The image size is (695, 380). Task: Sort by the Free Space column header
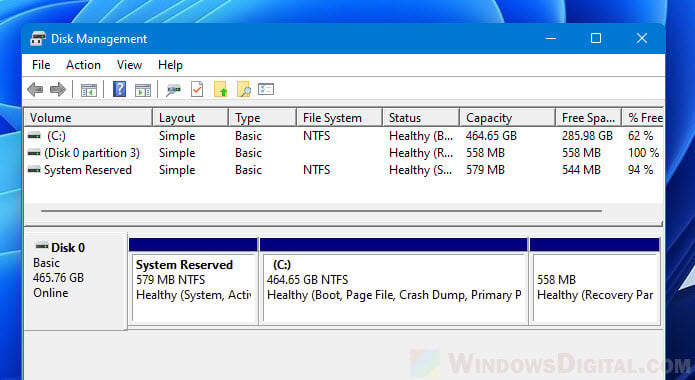[589, 118]
